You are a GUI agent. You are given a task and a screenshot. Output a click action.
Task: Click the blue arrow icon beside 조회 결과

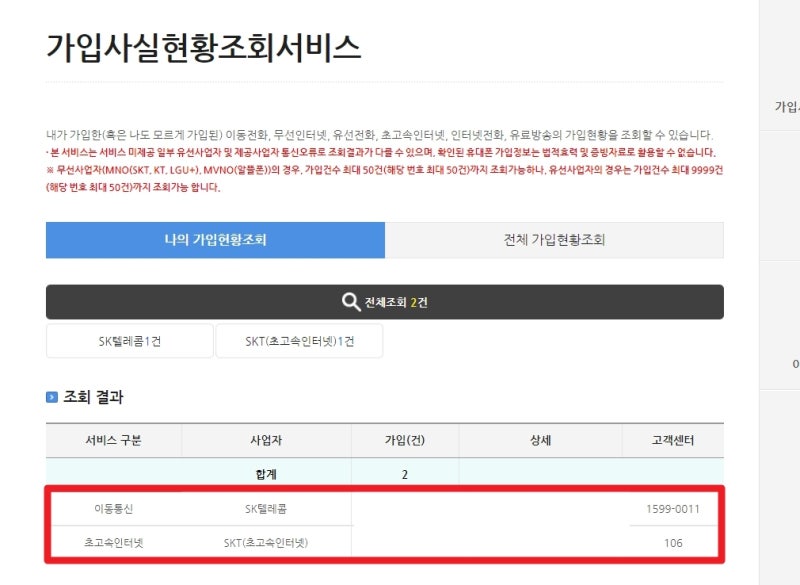[x=52, y=397]
